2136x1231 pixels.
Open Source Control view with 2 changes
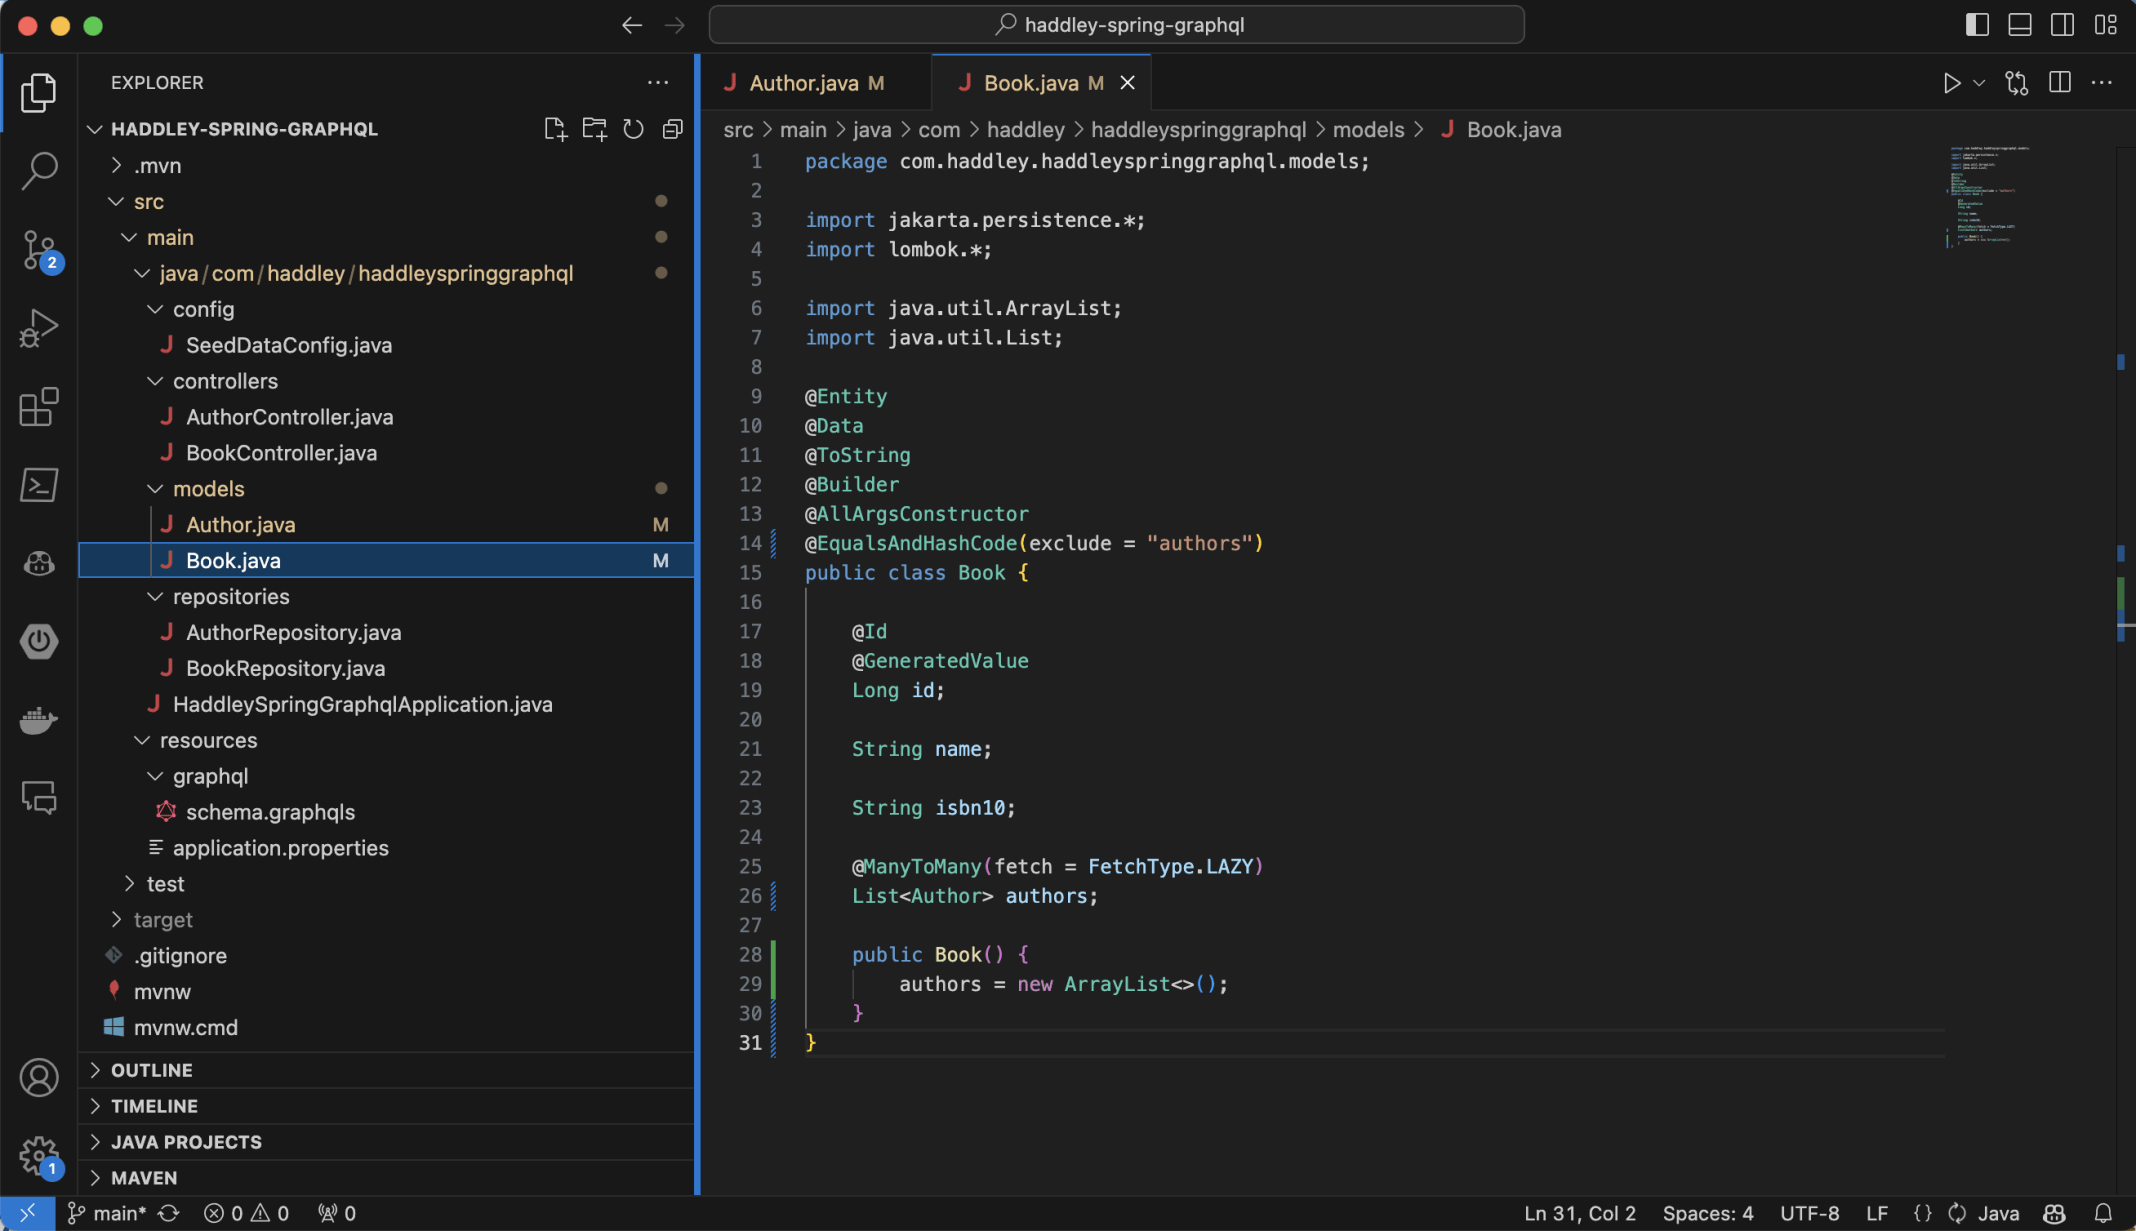tap(39, 249)
